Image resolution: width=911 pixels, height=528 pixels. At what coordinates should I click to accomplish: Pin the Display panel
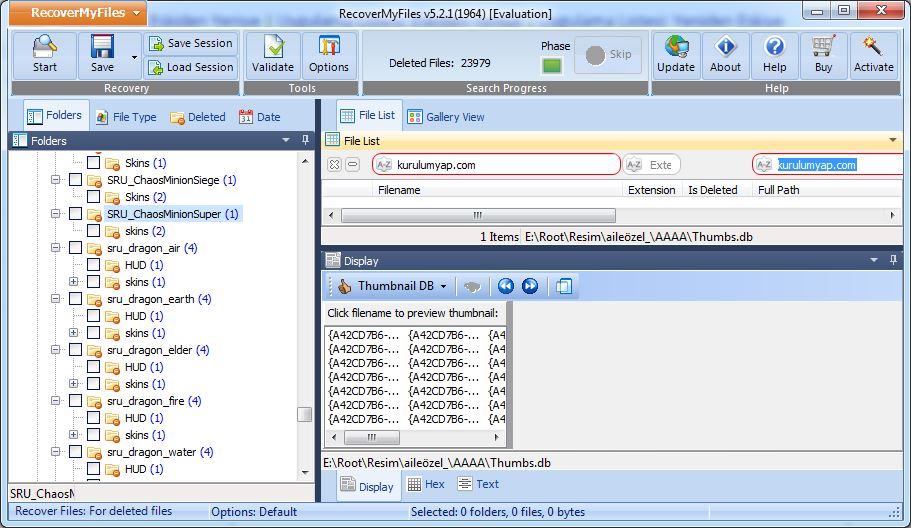click(893, 260)
